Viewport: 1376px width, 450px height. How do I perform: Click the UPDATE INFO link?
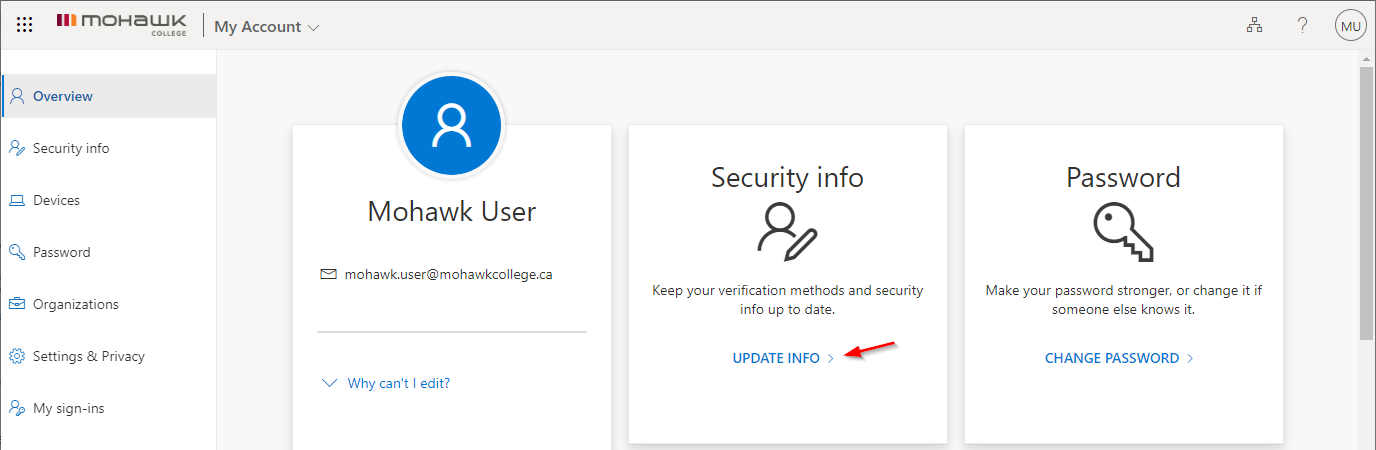(x=776, y=358)
